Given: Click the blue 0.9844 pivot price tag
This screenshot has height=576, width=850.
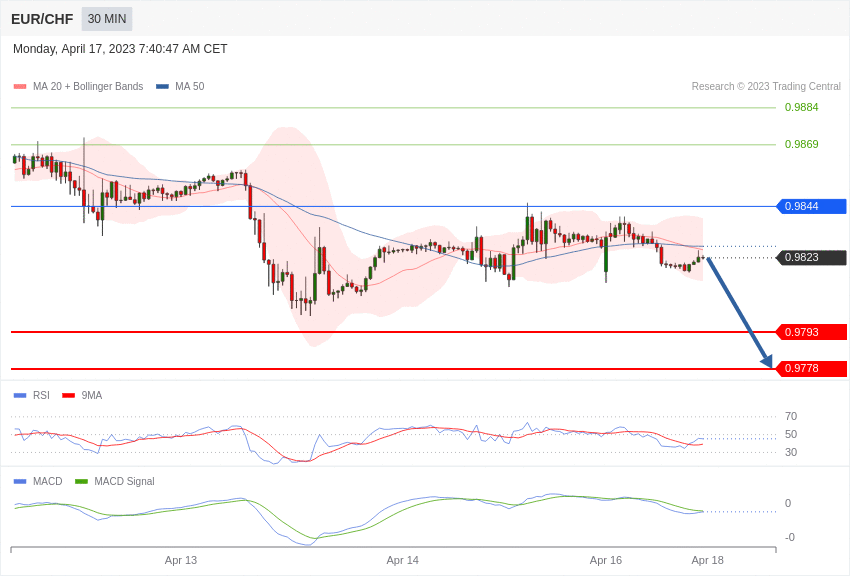Looking at the screenshot, I should [x=812, y=206].
